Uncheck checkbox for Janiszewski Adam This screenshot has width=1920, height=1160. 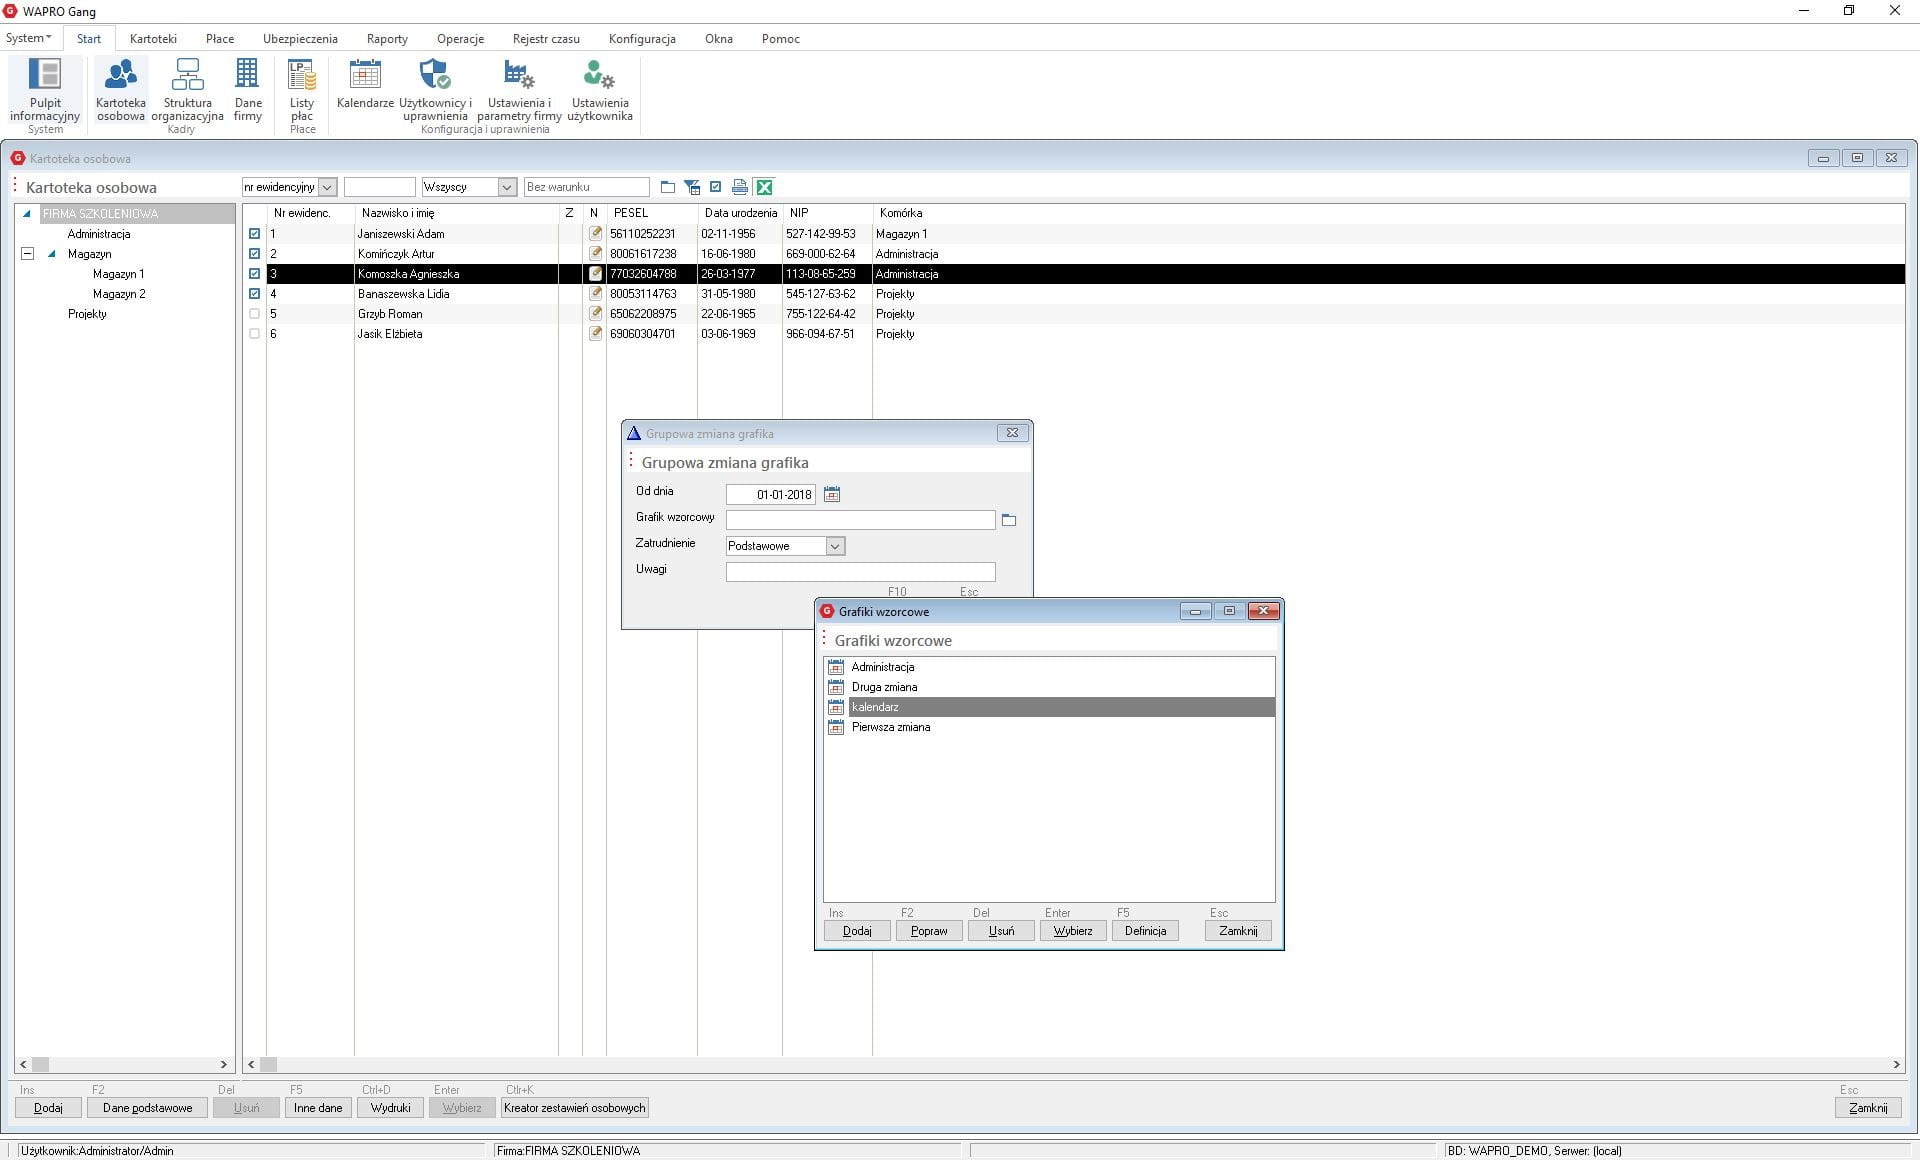[x=254, y=234]
